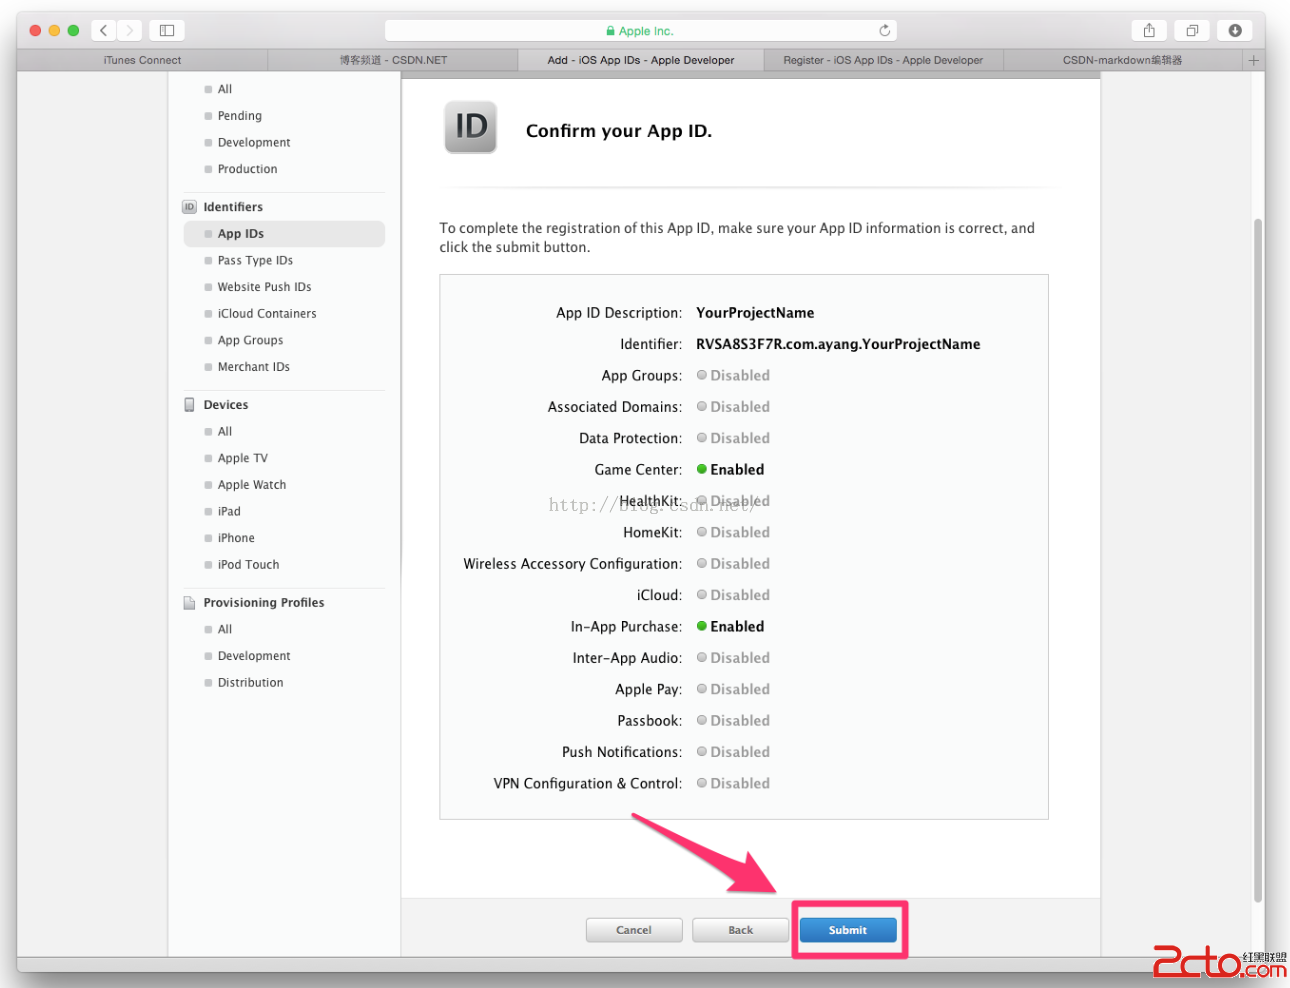Open iCloud Containers in sidebar
The image size is (1290, 988).
coord(267,314)
